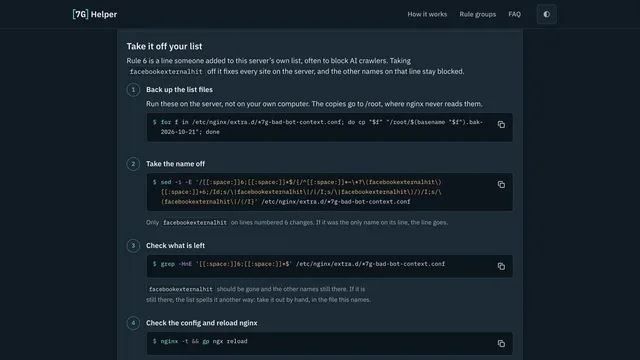Viewport: 640px width, 360px height.
Task: Click the 'Take the name off' step heading
Action: [176, 164]
